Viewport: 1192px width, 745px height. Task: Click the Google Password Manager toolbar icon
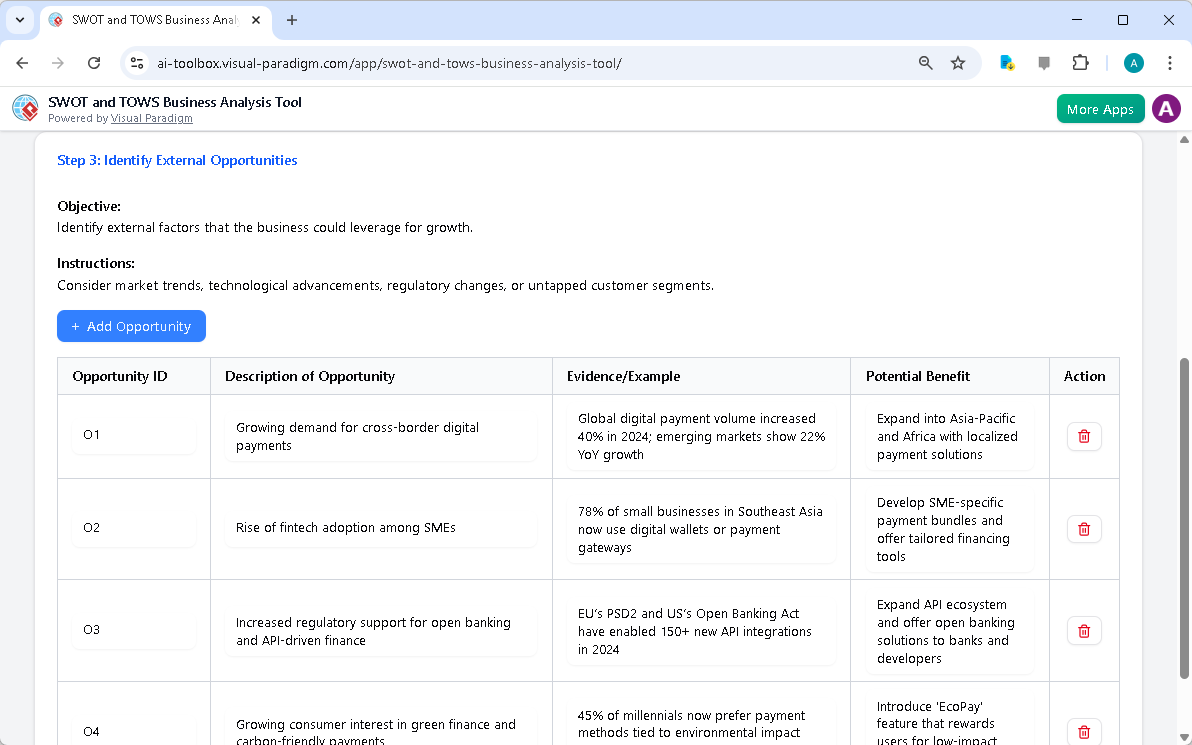coord(1007,62)
